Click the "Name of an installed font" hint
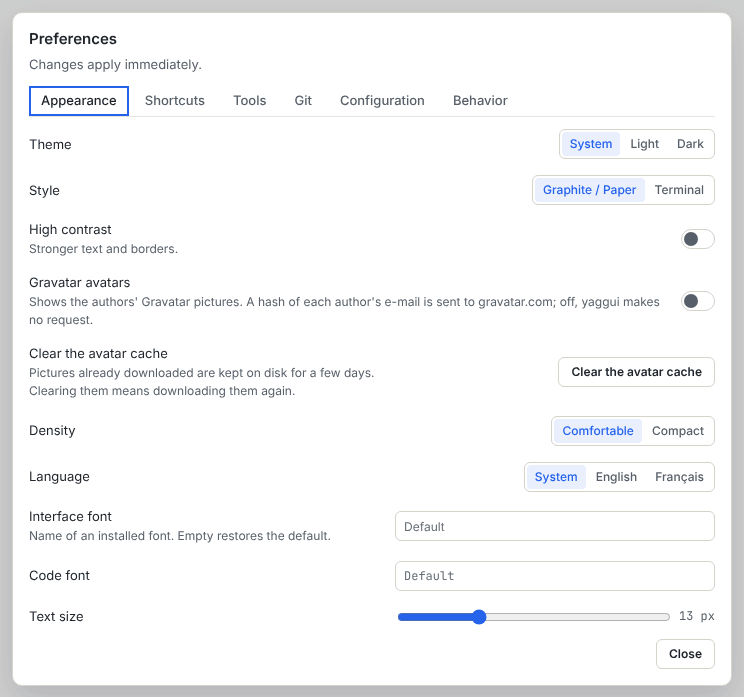The image size is (744, 697). coord(180,536)
